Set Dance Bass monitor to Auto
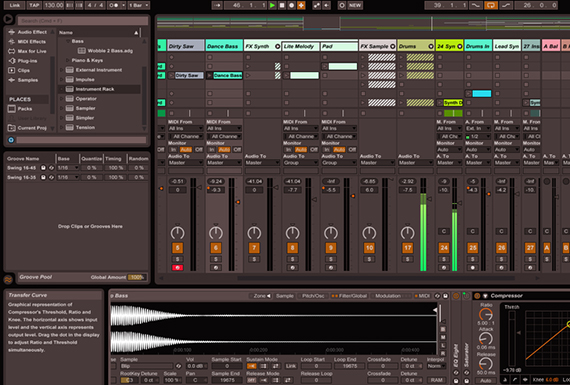Viewport: 570px width, 385px height. point(224,149)
